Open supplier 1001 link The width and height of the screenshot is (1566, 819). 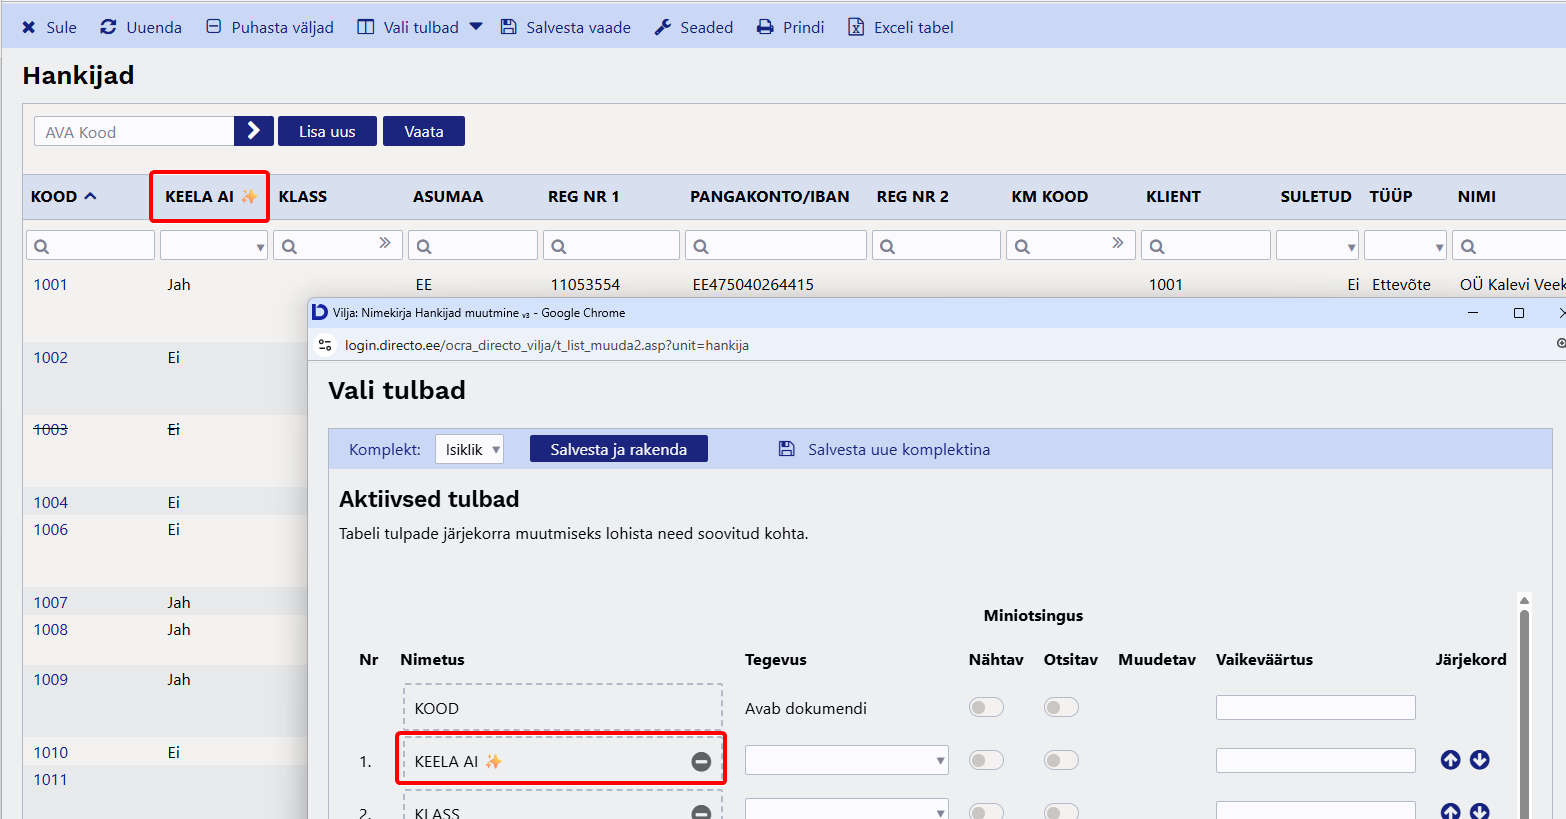click(51, 285)
